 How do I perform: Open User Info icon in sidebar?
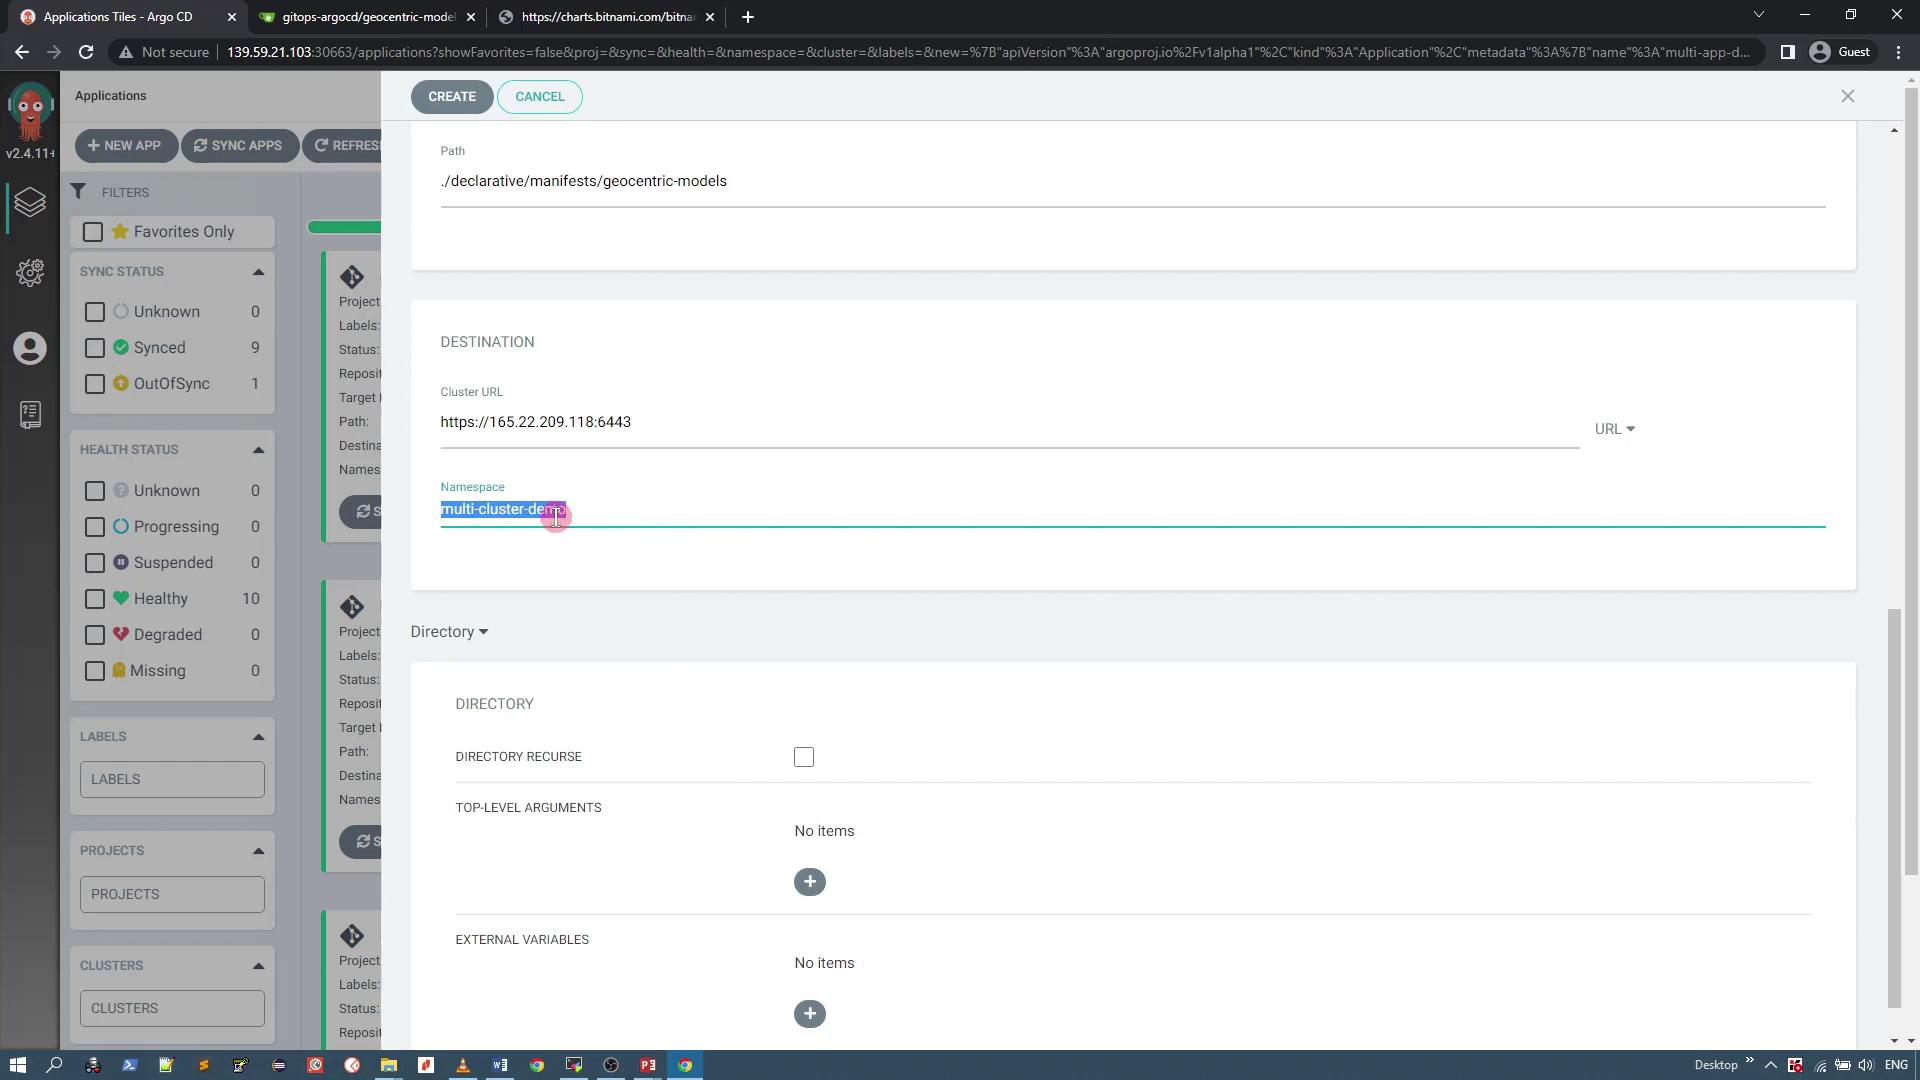coord(30,348)
